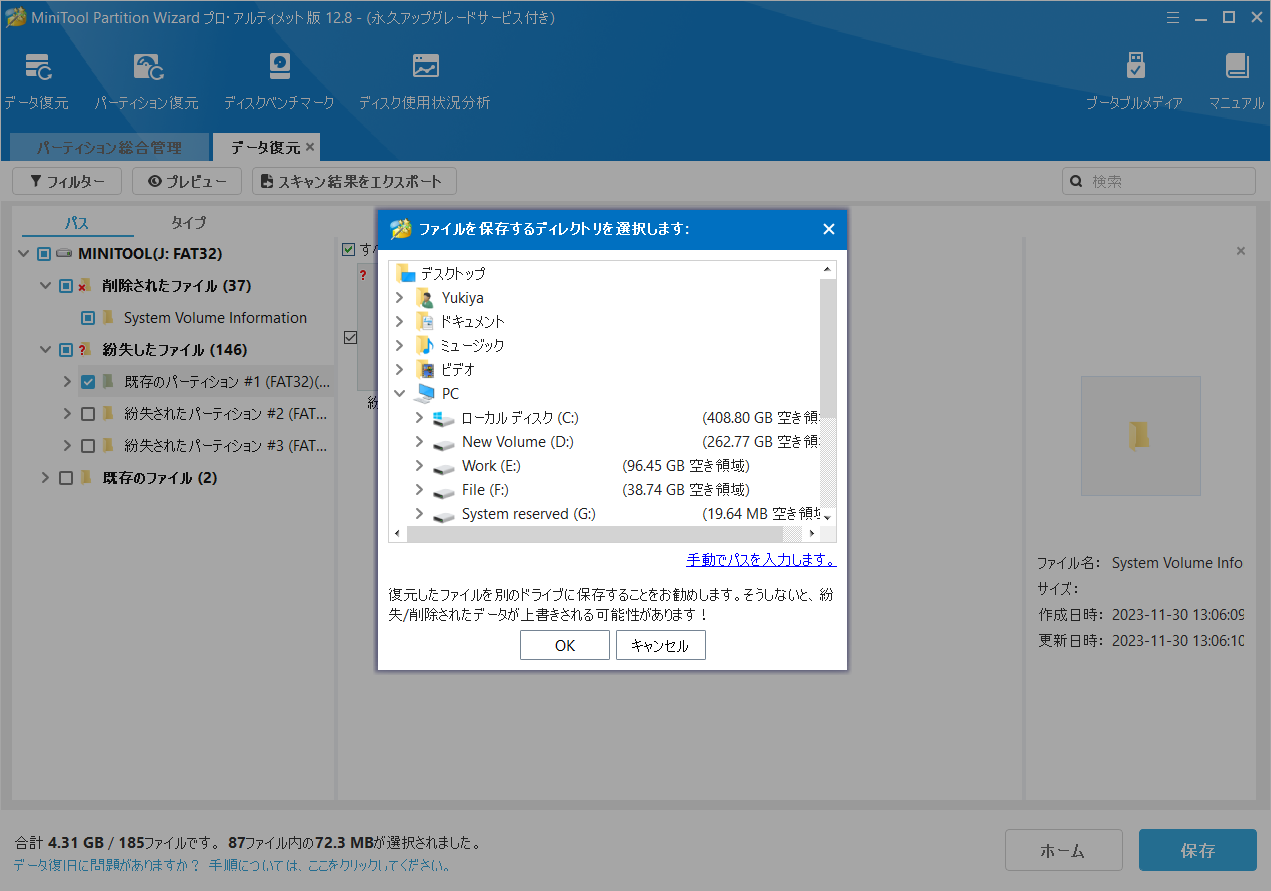The image size is (1271, 891).
Task: Click the folder preview thumbnail
Action: tap(1141, 435)
